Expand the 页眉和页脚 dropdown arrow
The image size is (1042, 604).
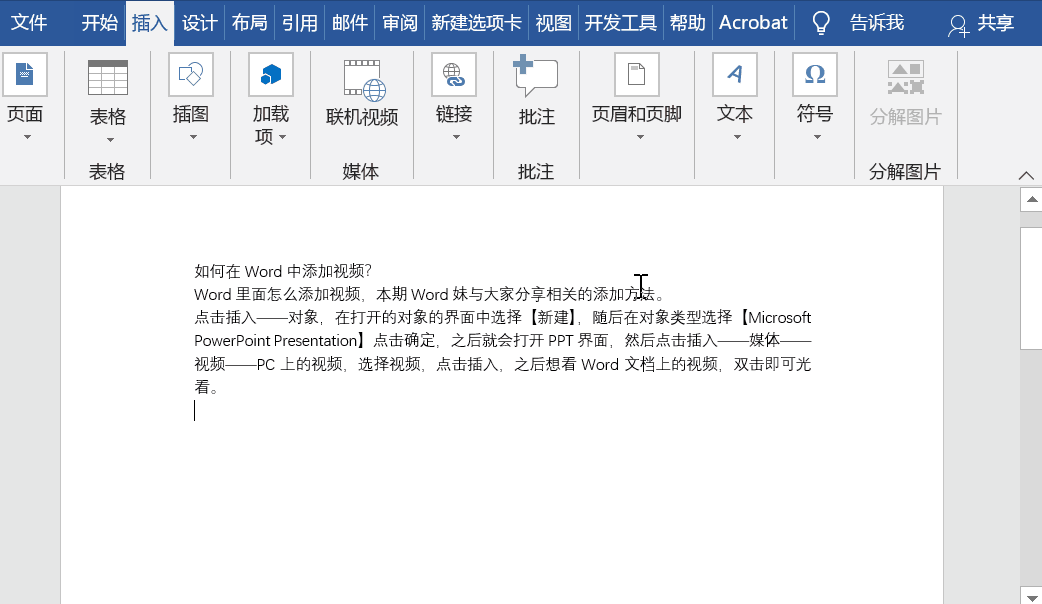(640, 138)
